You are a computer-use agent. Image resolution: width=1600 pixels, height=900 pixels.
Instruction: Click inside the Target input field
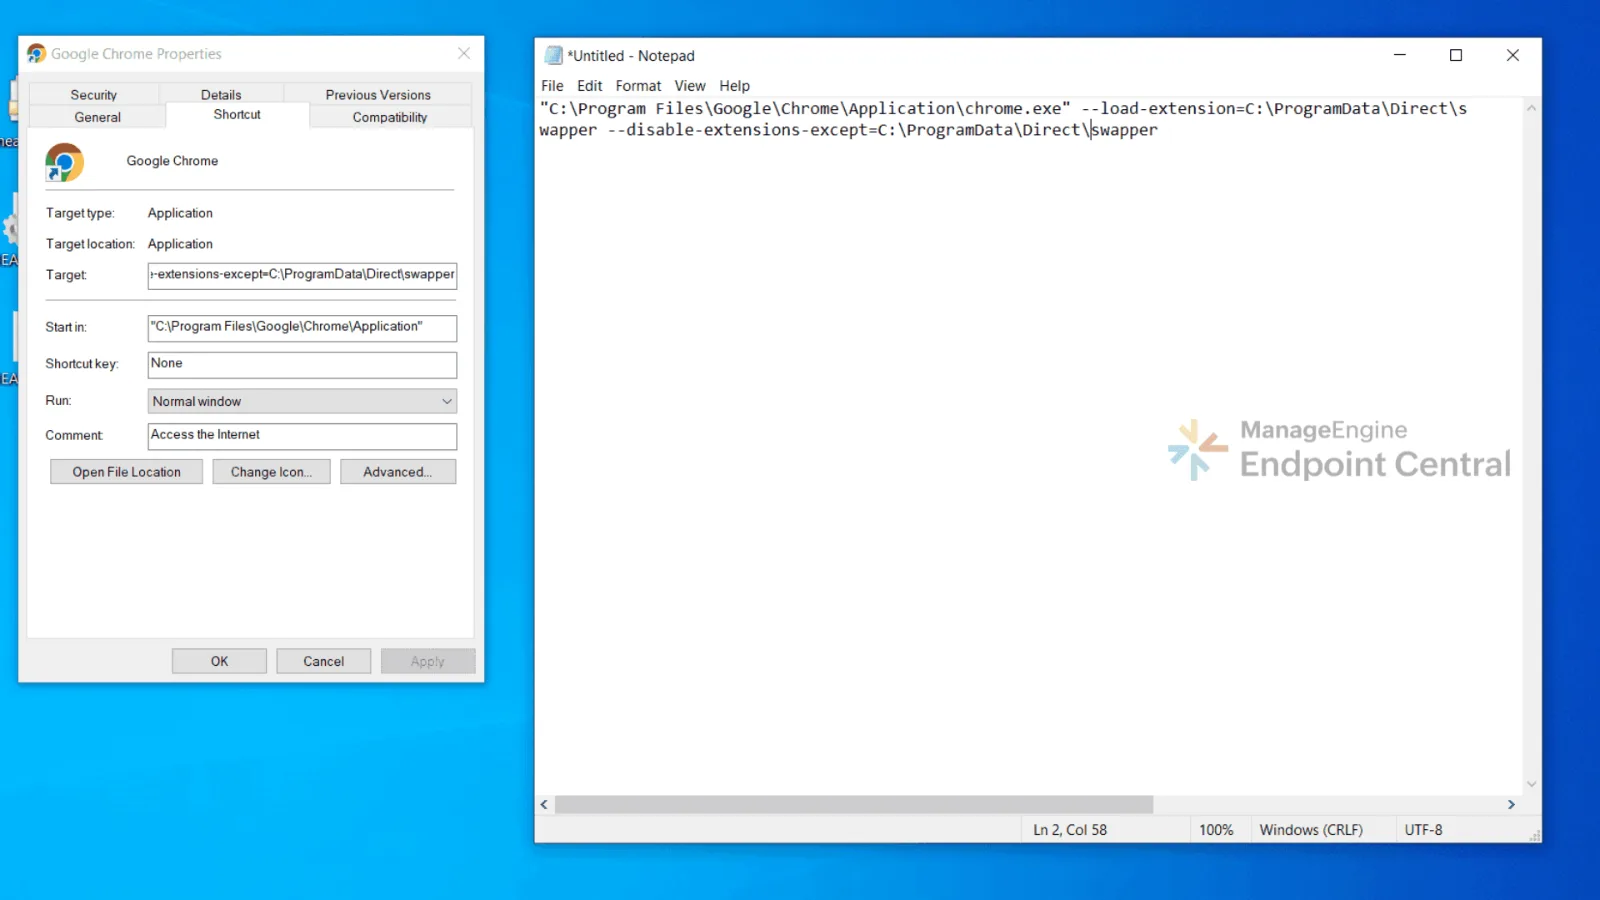coord(302,275)
